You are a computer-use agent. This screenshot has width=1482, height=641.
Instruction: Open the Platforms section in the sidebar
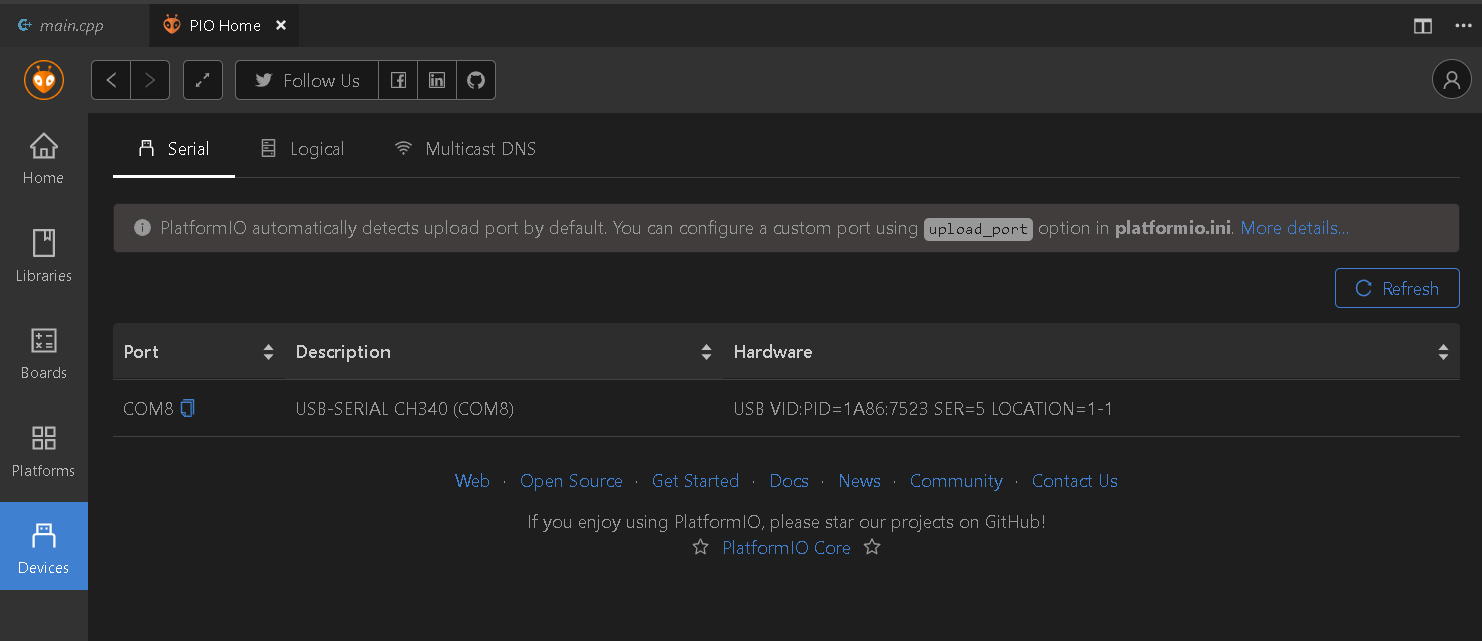43,450
